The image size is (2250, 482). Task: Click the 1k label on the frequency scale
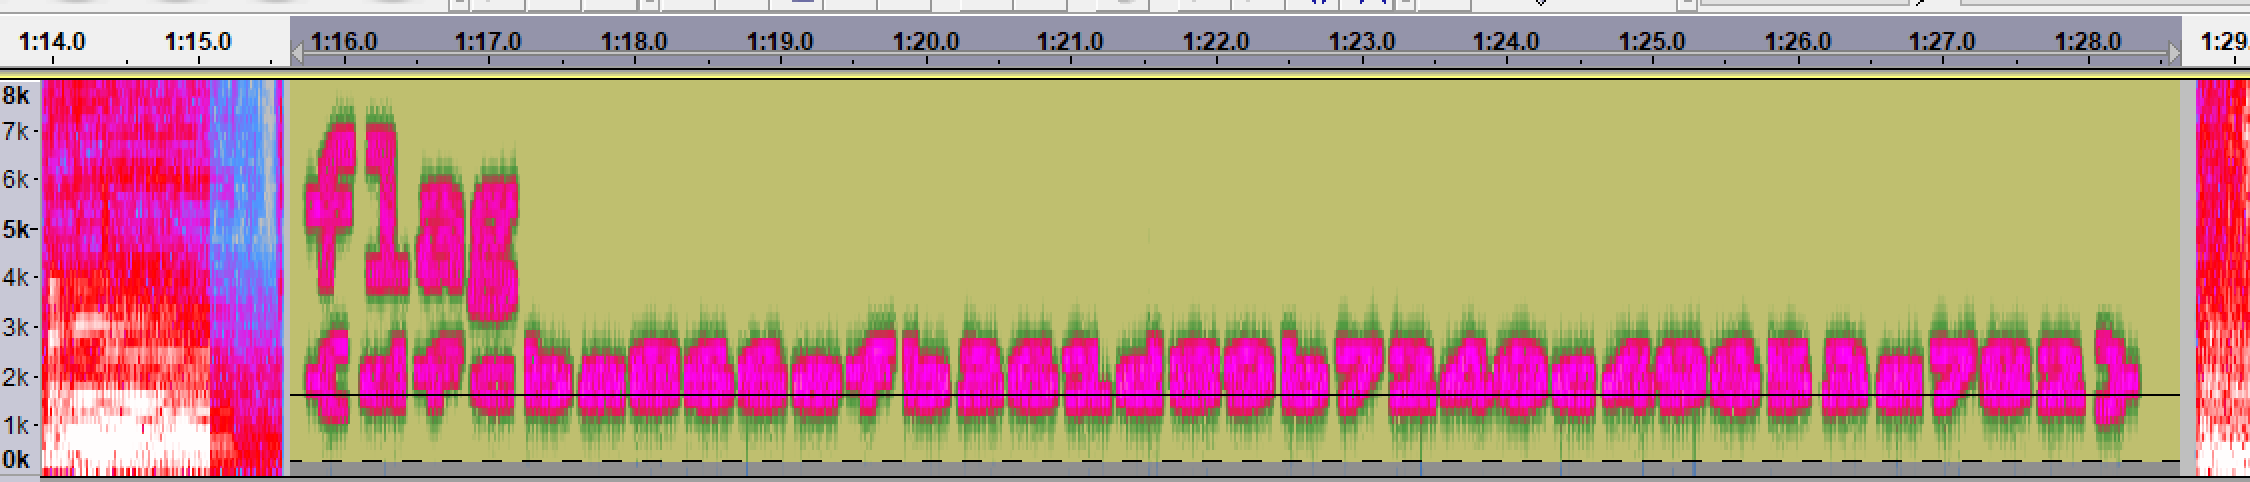point(16,425)
